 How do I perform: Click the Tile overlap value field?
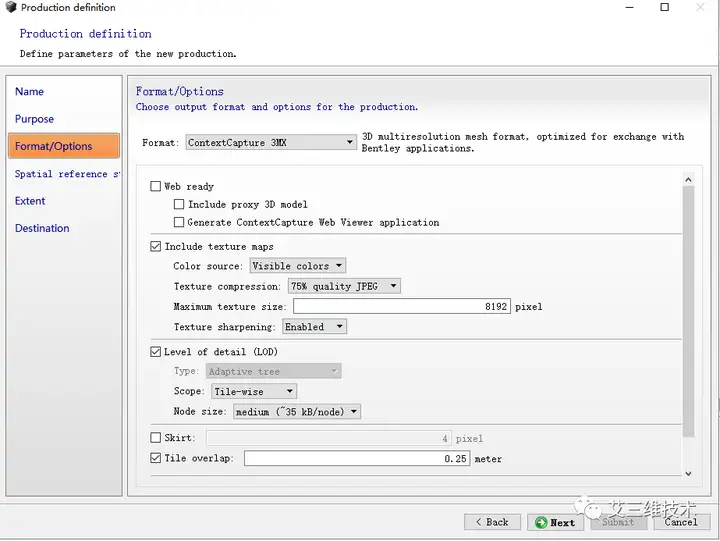point(357,458)
